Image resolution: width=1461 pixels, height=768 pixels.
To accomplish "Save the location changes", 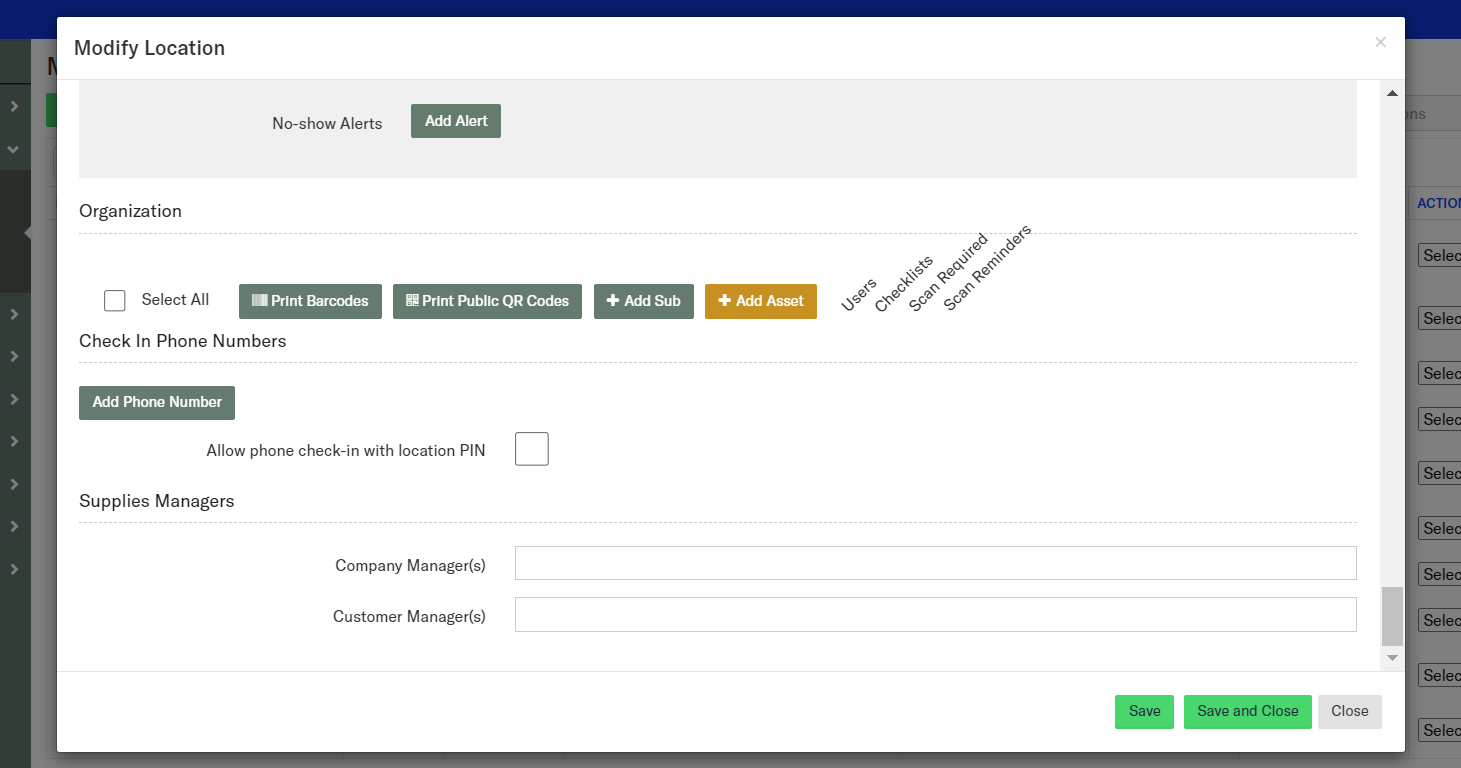I will [x=1144, y=712].
